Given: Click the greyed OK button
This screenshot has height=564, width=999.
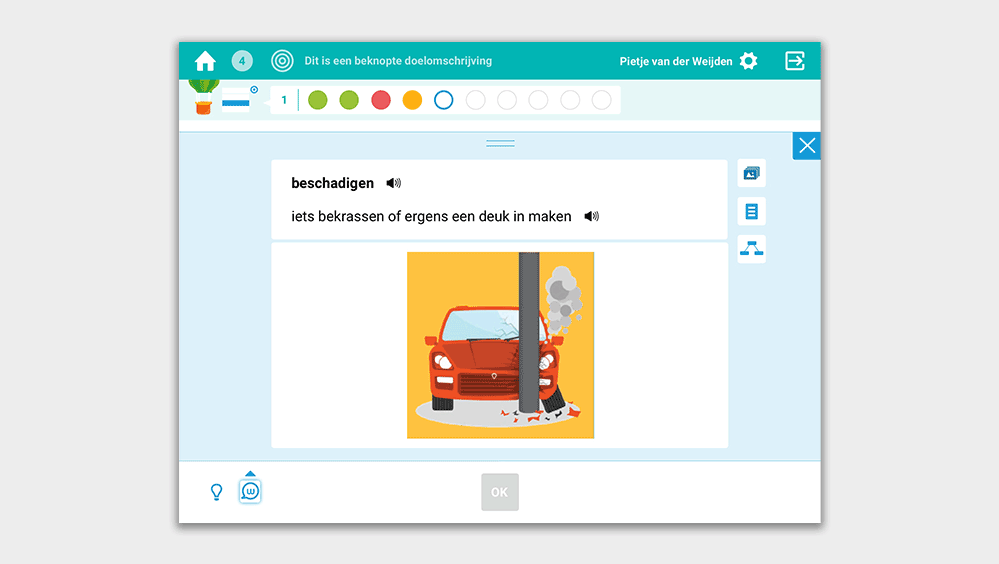Looking at the screenshot, I should click(x=500, y=492).
